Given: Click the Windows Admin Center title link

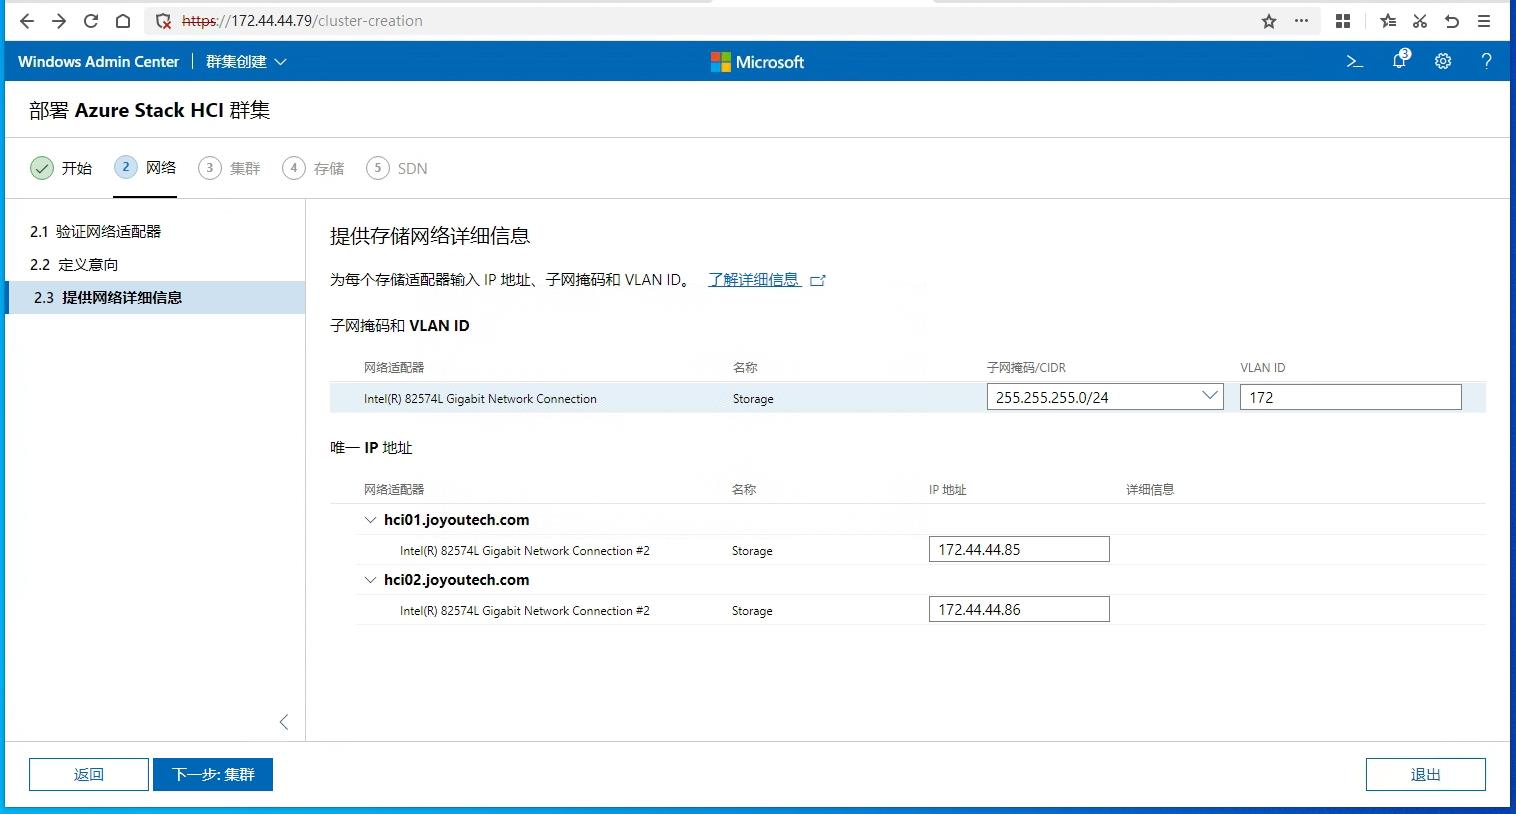Looking at the screenshot, I should (98, 62).
